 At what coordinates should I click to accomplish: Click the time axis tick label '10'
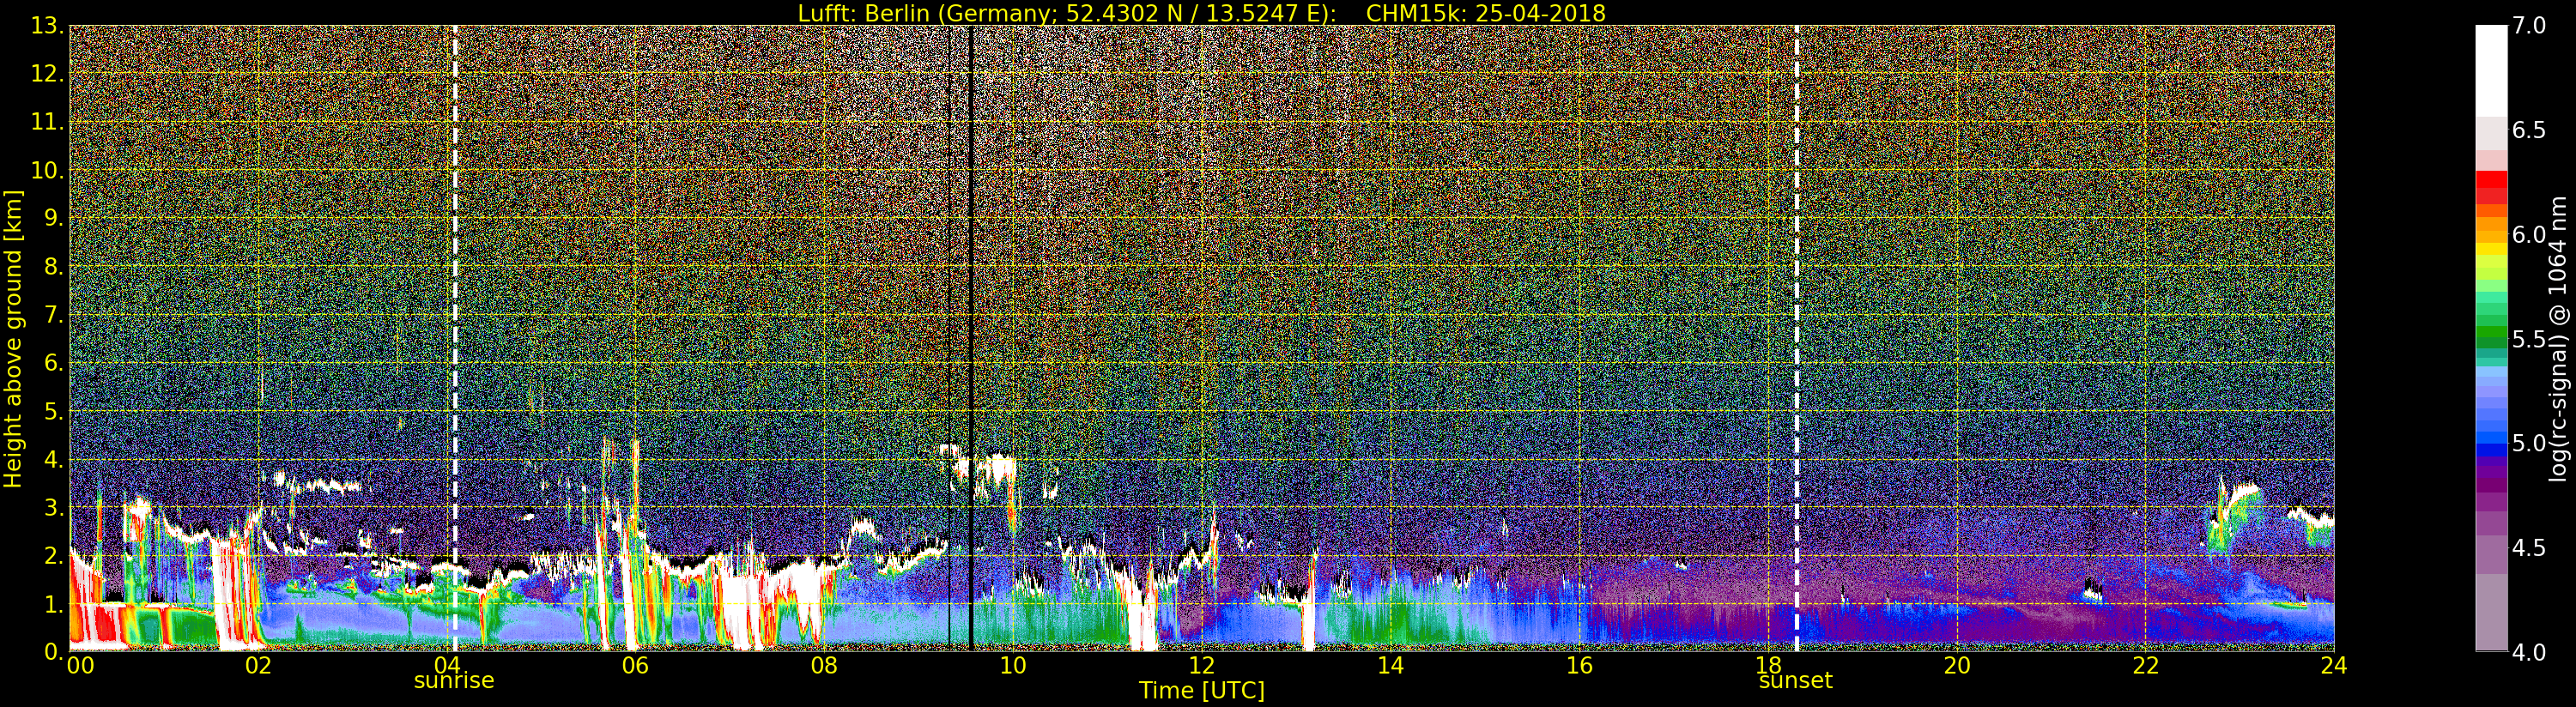1013,666
